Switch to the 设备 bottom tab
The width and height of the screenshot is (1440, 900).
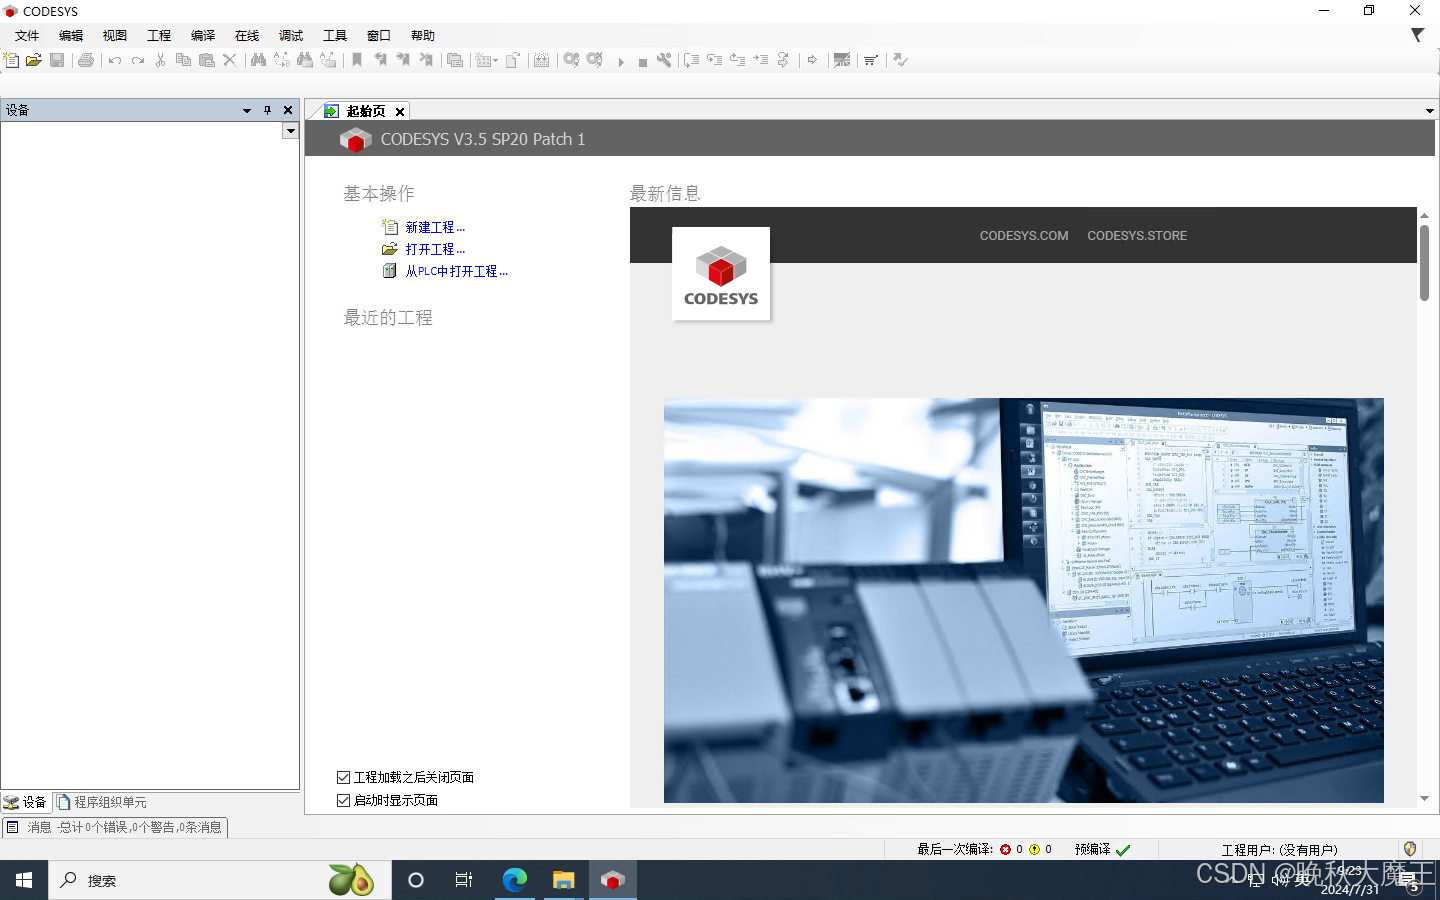25,802
